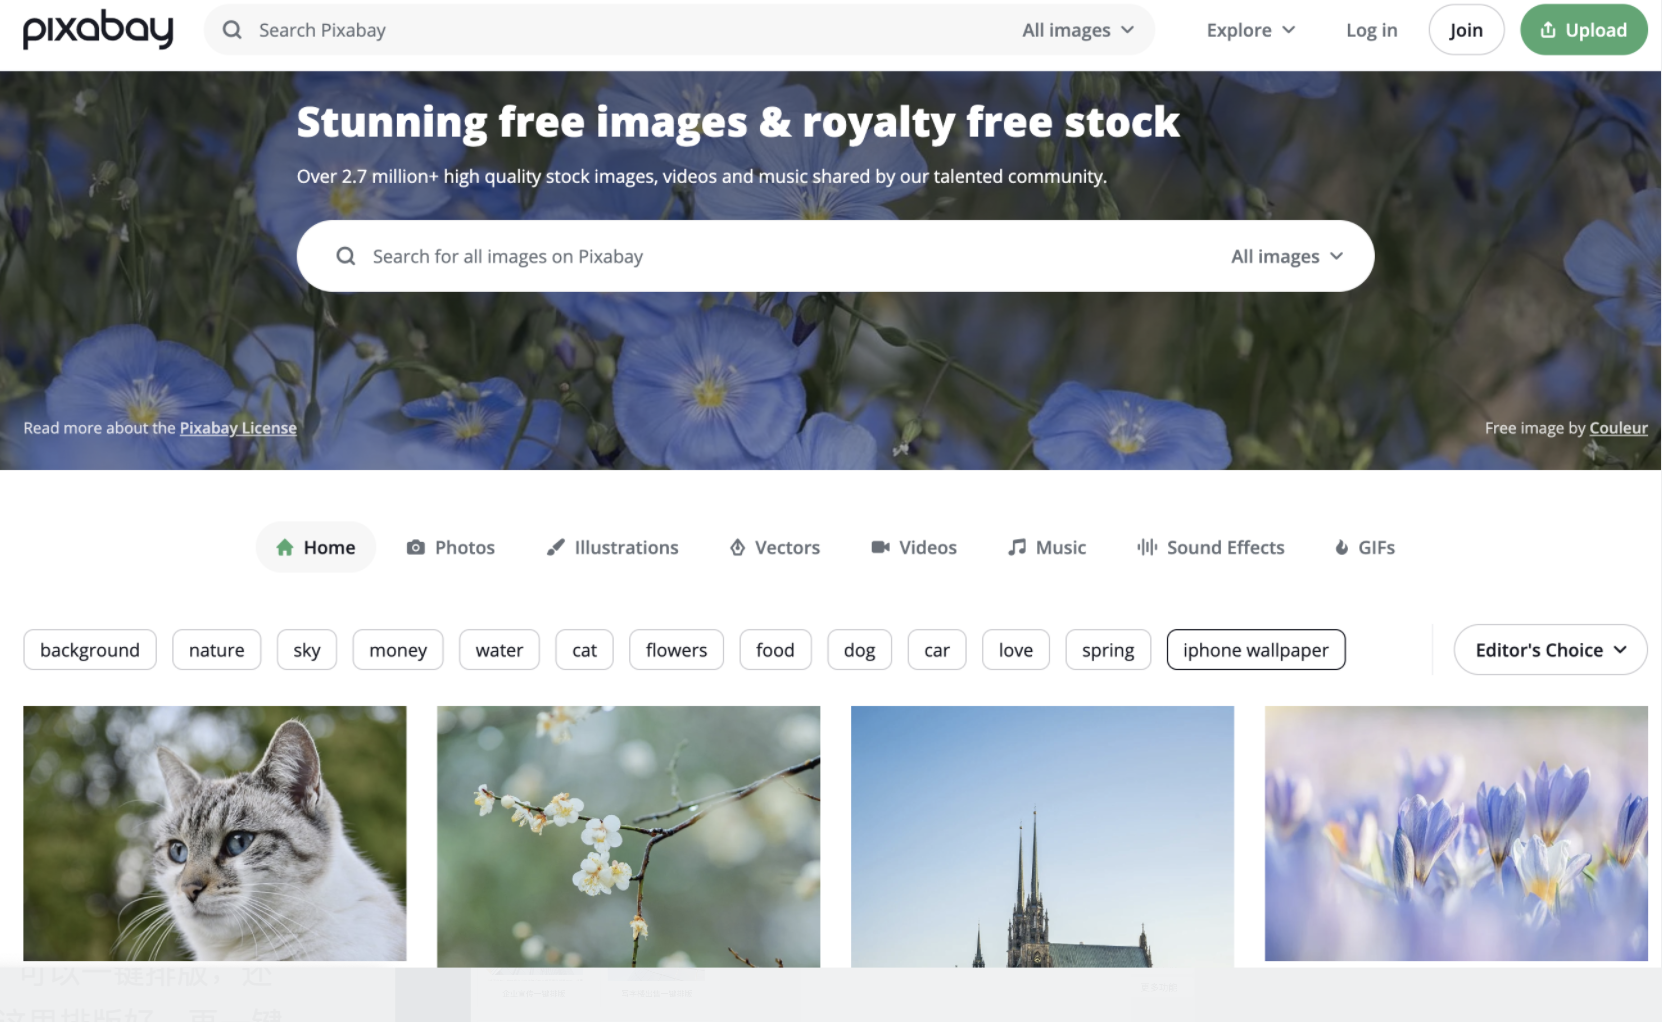This screenshot has width=1662, height=1022.
Task: Enable the nature category filter
Action: point(216,649)
